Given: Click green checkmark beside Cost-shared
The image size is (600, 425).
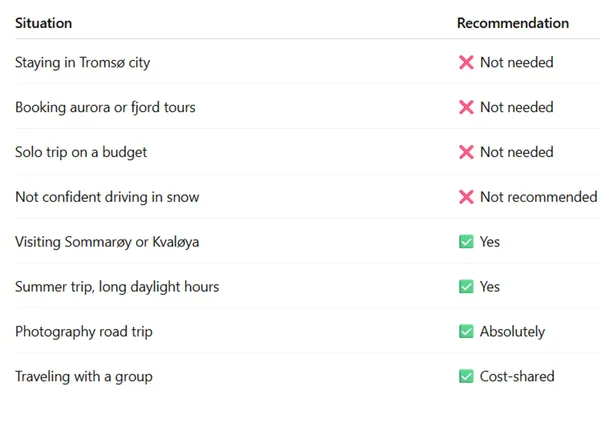Looking at the screenshot, I should [466, 376].
